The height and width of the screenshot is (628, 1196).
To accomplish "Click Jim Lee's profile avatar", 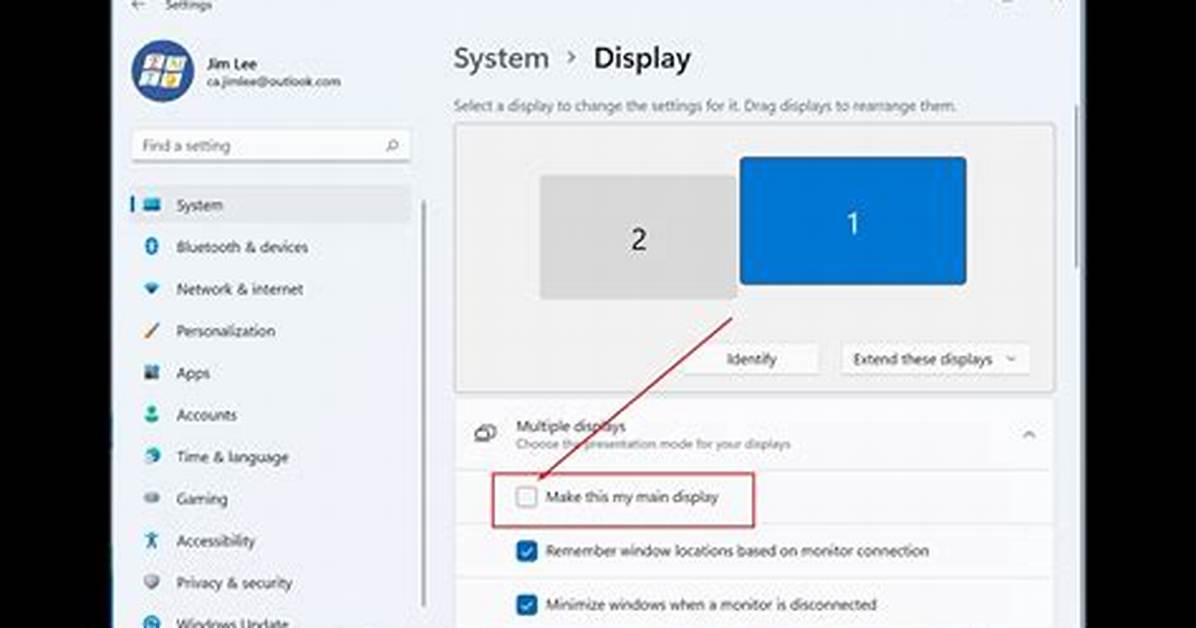I will pyautogui.click(x=162, y=71).
